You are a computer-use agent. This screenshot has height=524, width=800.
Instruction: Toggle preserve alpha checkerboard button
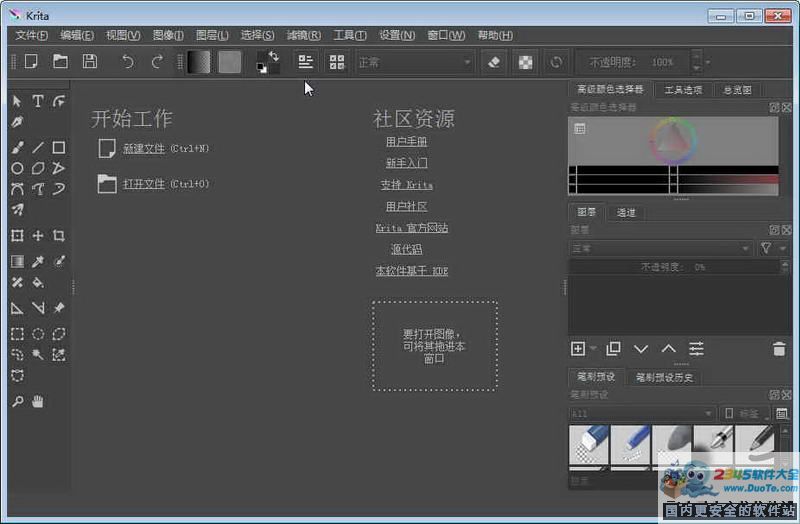pos(525,62)
